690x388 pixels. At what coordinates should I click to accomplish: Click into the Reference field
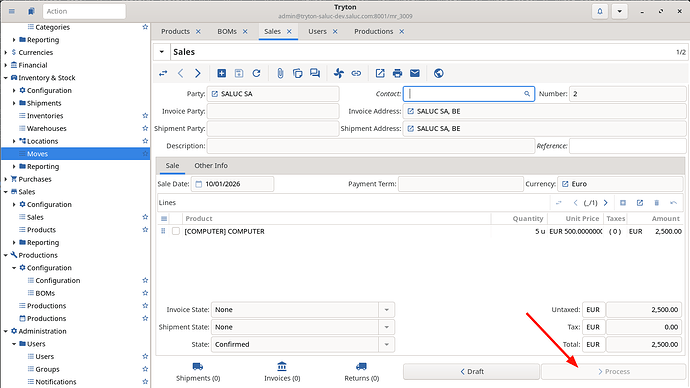(x=627, y=146)
